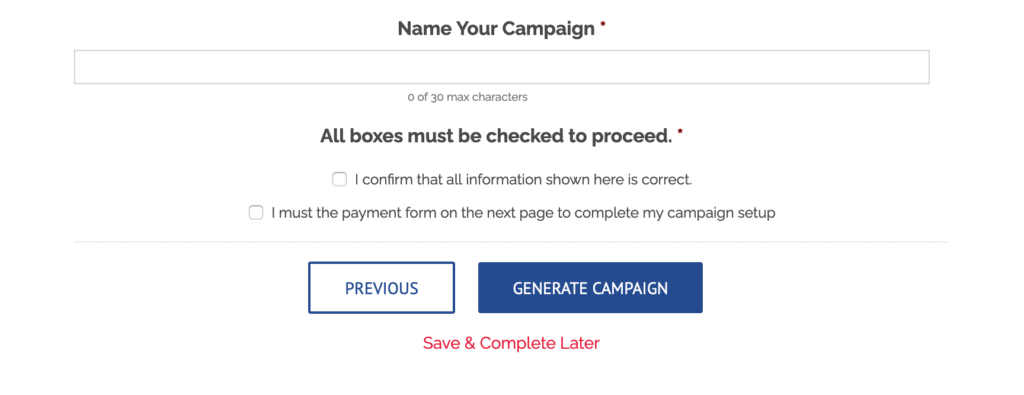Viewport: 1024px width, 395px height.
Task: Submit with the solid blue GENERATE CAMPAIGN button
Action: click(590, 288)
